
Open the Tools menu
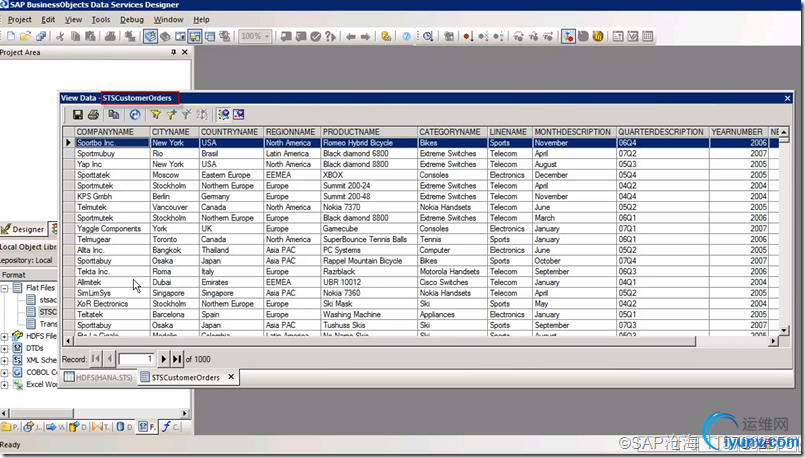click(101, 19)
